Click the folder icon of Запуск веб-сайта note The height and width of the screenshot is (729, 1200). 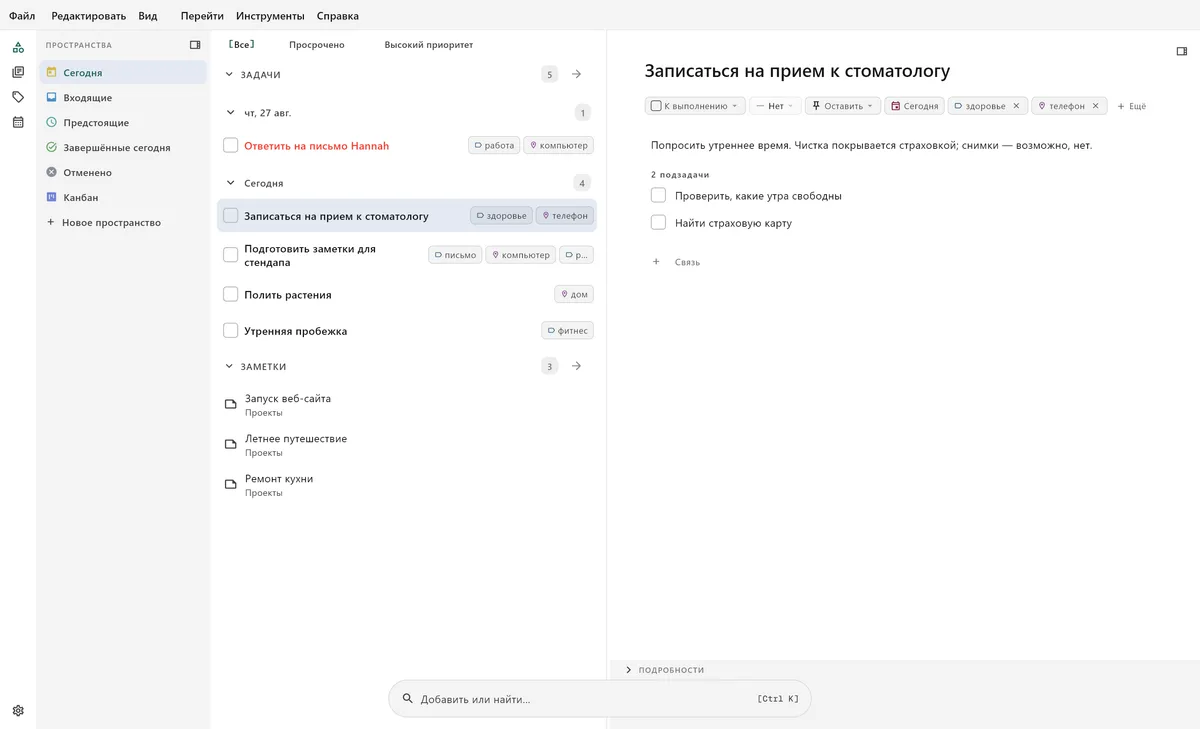pos(230,404)
